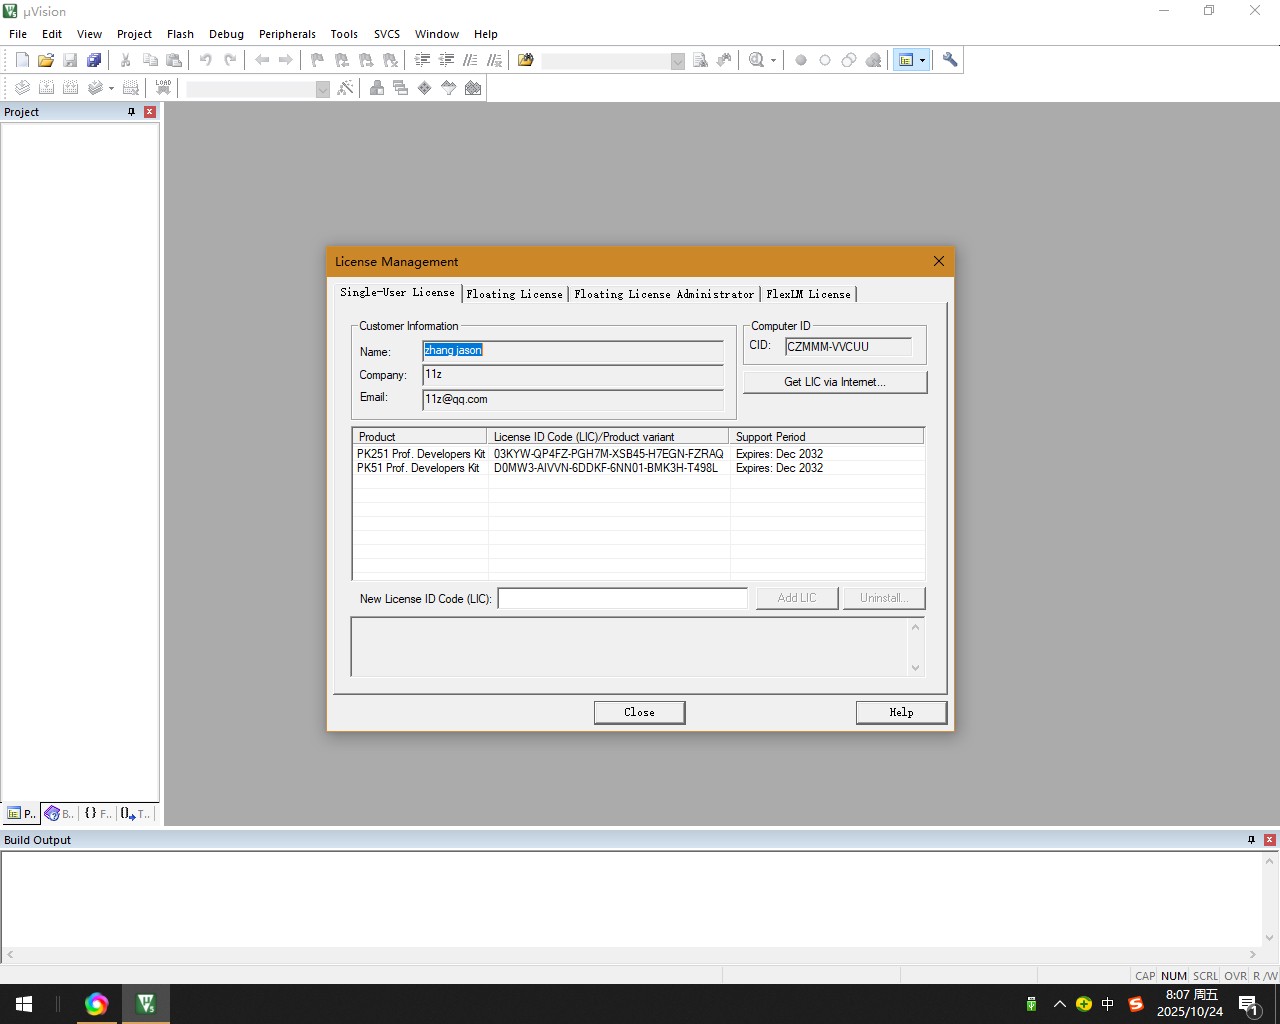Click the Manage Run-Time Environment diamond icon
This screenshot has height=1024, width=1280.
click(425, 88)
